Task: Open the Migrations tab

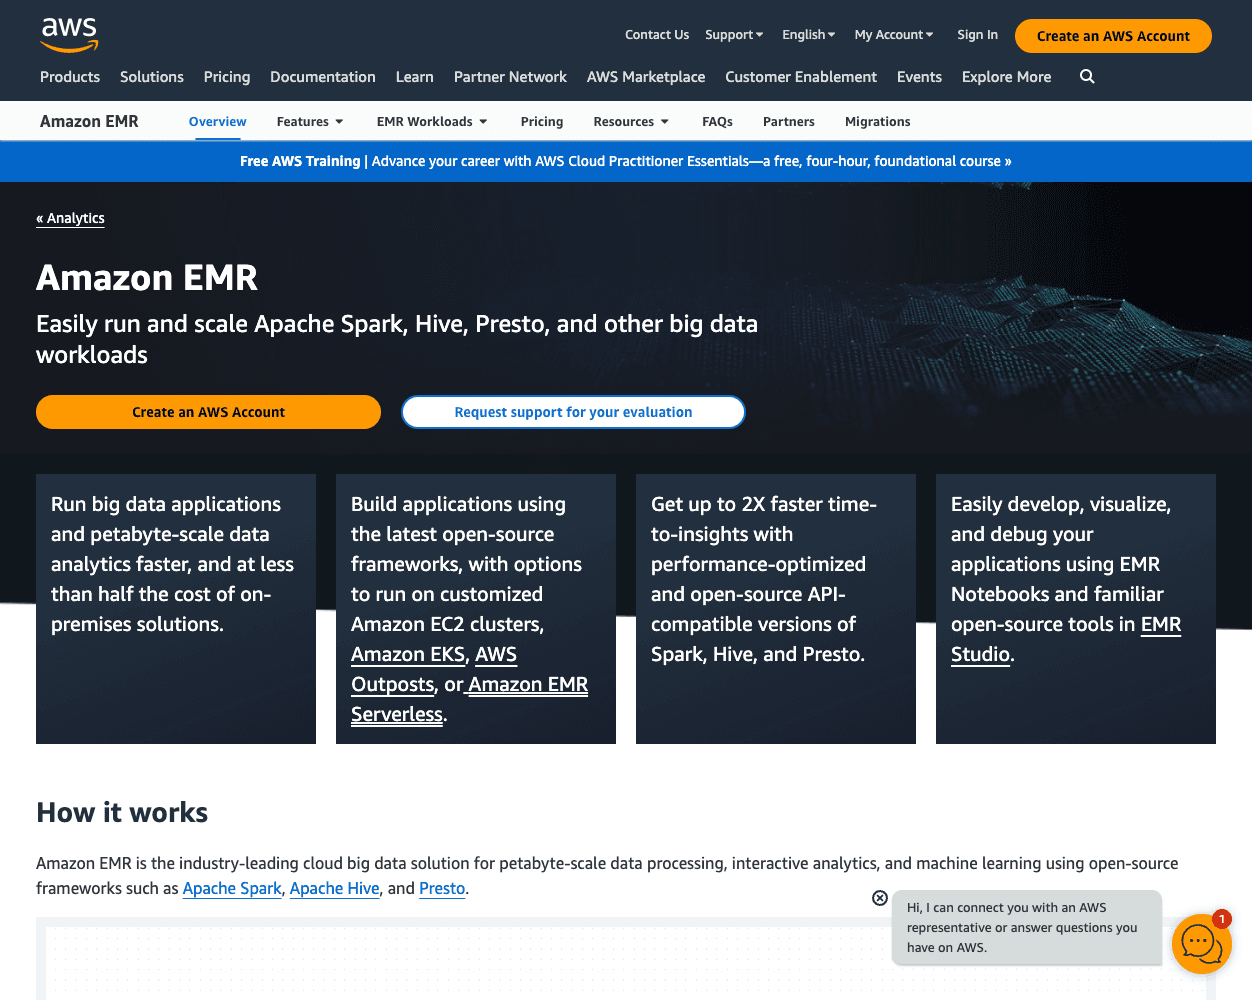Action: [878, 122]
